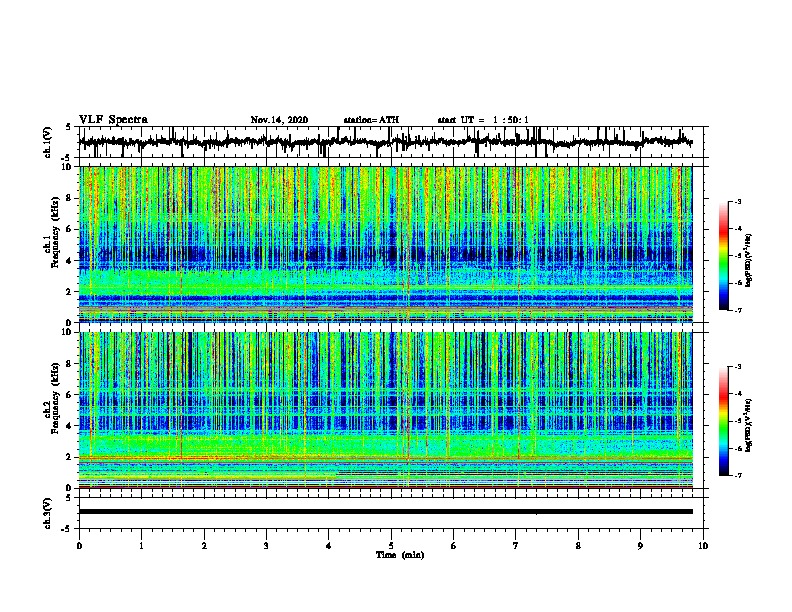Viewport: 792px width, 612px height.
Task: Click the "1" tick on the time axis
Action: (141, 546)
